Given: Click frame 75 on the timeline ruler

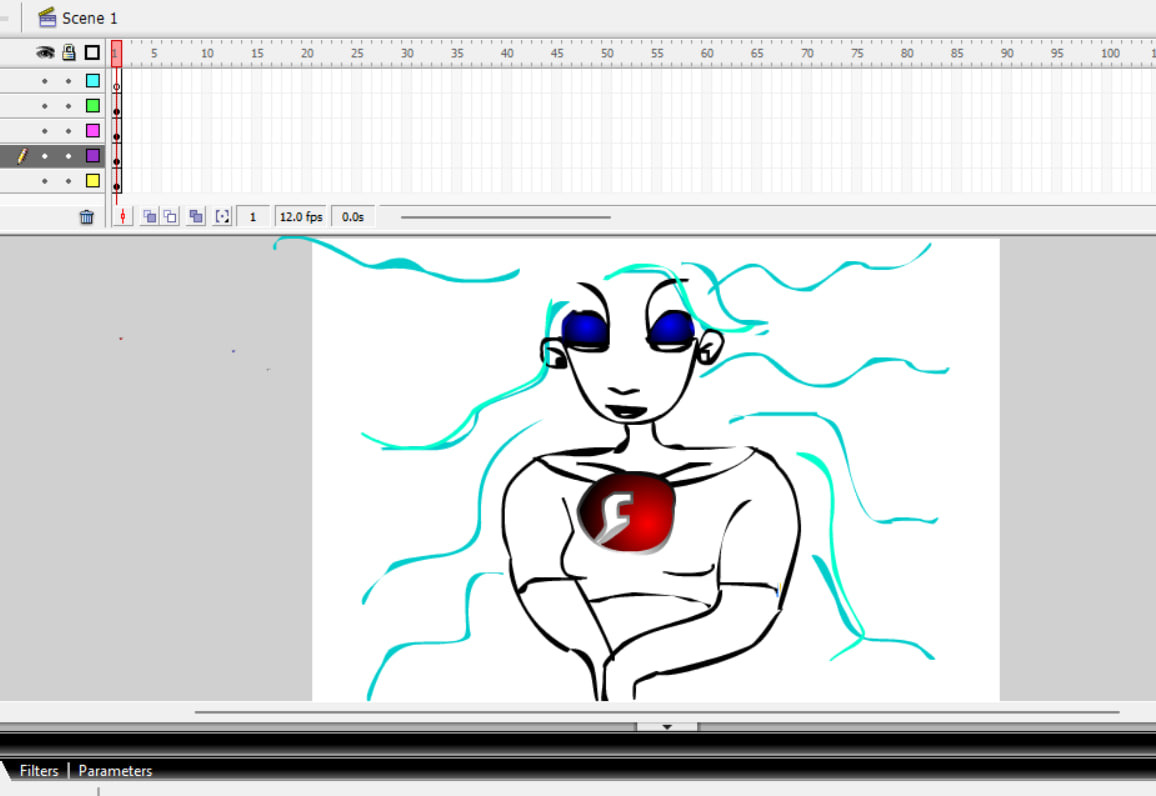Looking at the screenshot, I should [x=857, y=53].
